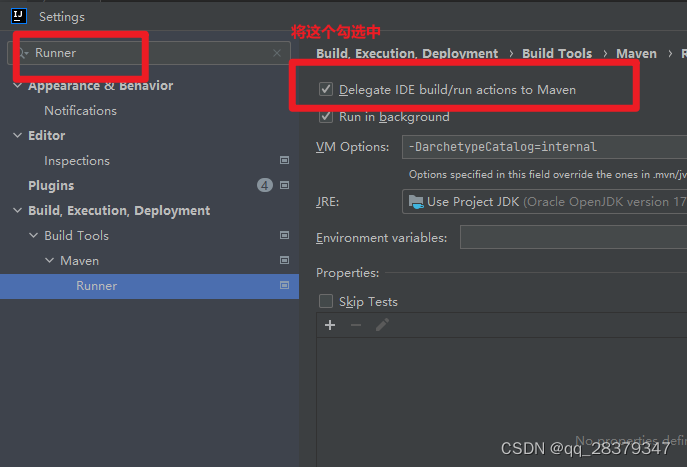The width and height of the screenshot is (687, 467).
Task: Click the Runner settings search field
Action: point(149,53)
